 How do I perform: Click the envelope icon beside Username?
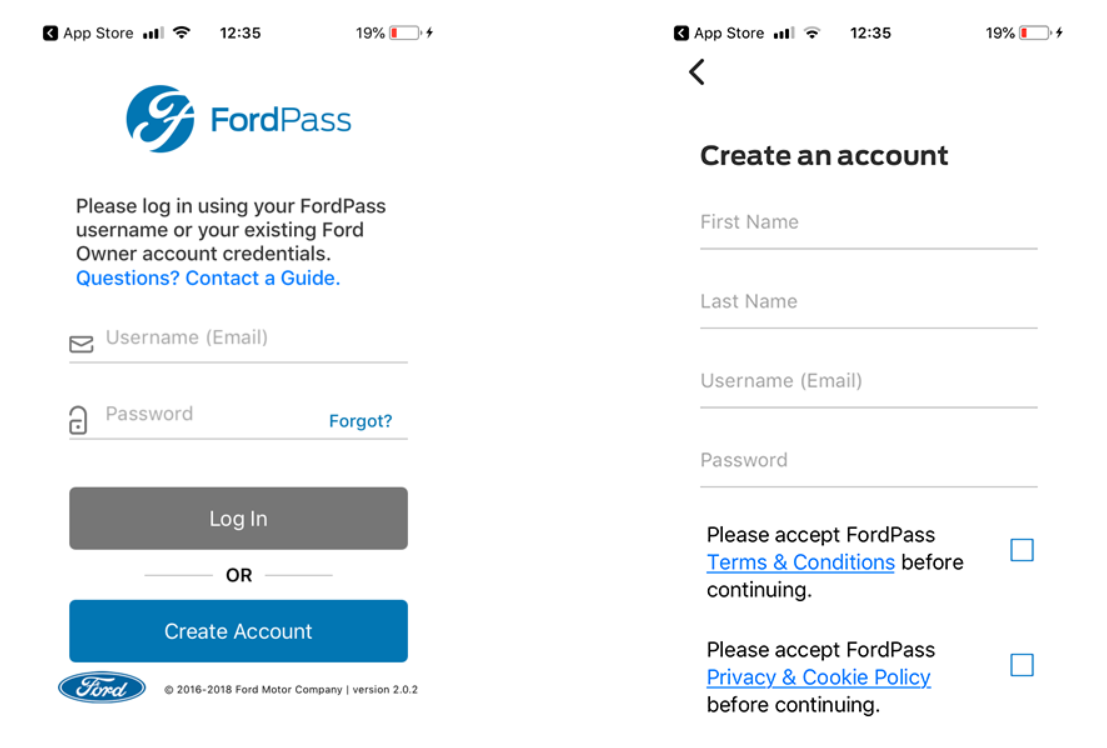pos(81,345)
